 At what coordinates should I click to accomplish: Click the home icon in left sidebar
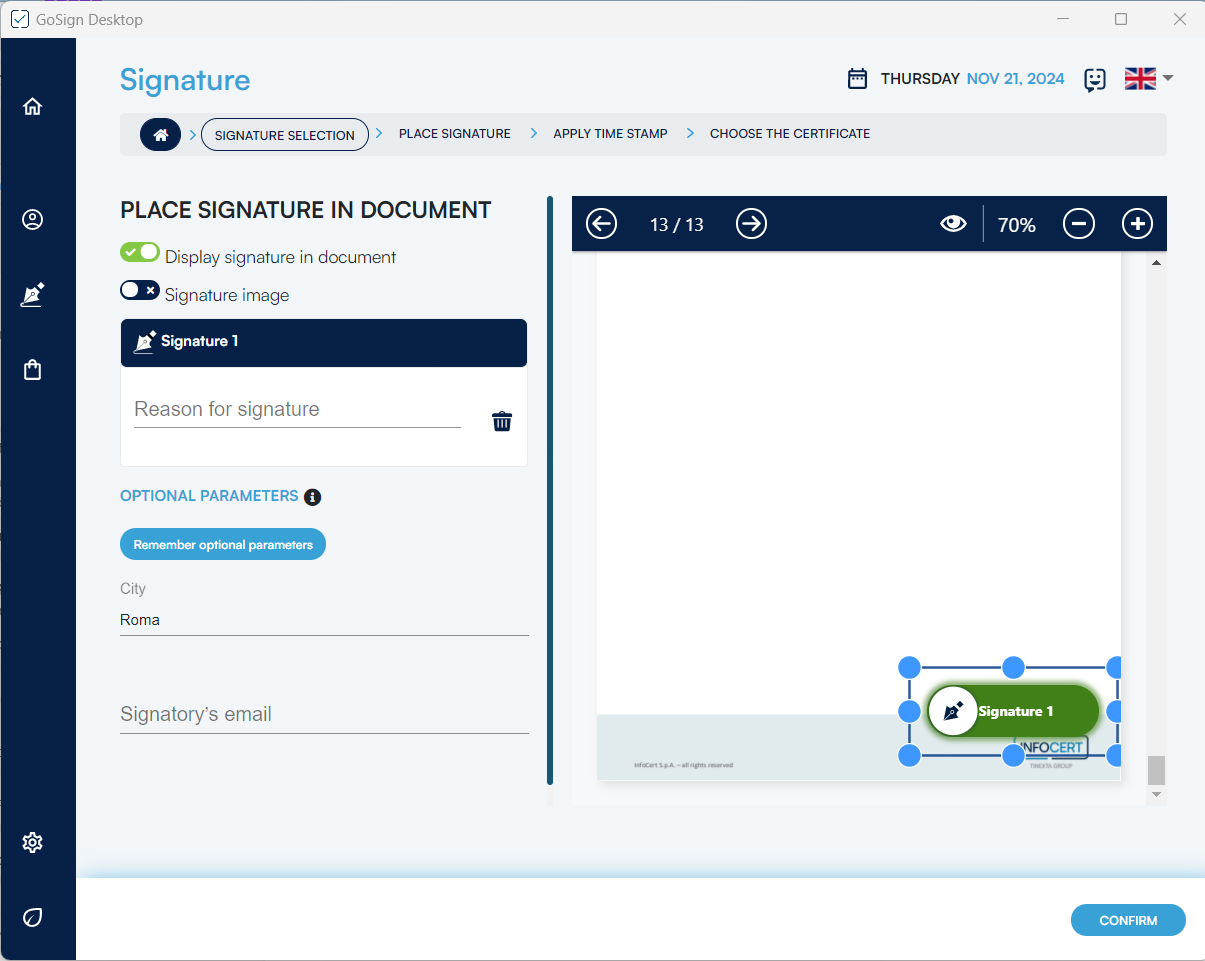33,107
